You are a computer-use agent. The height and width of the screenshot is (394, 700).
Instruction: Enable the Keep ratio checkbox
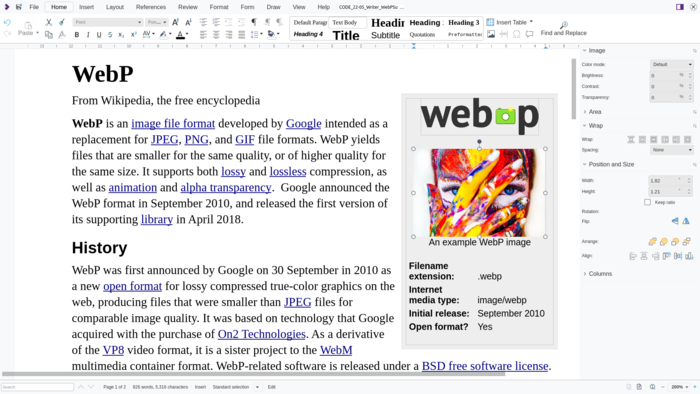[x=647, y=202]
